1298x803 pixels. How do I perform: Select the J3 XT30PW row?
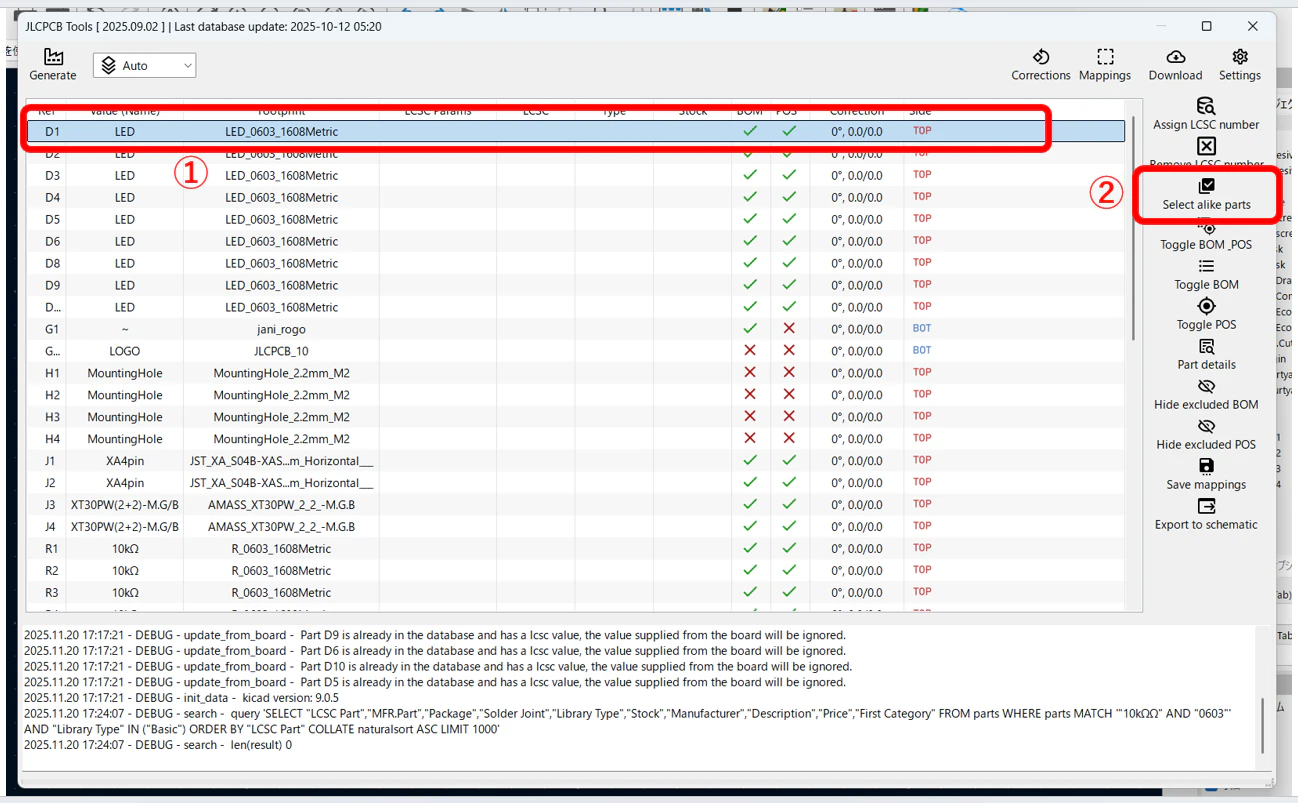point(575,505)
